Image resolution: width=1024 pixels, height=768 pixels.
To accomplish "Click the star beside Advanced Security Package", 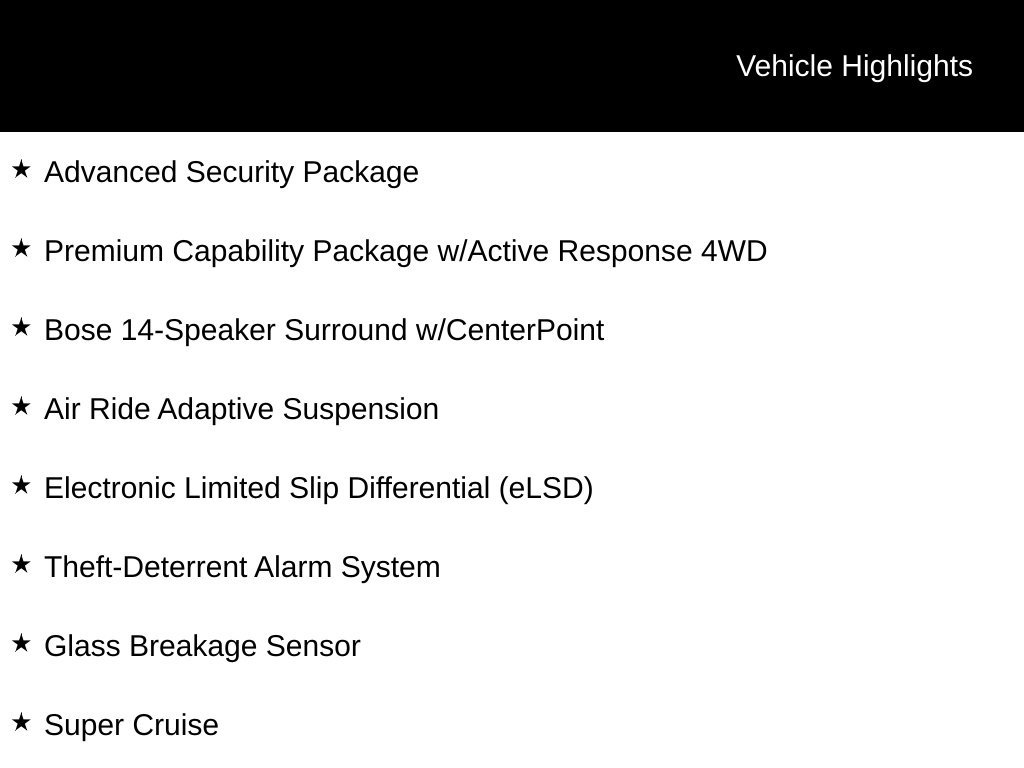I will point(21,170).
